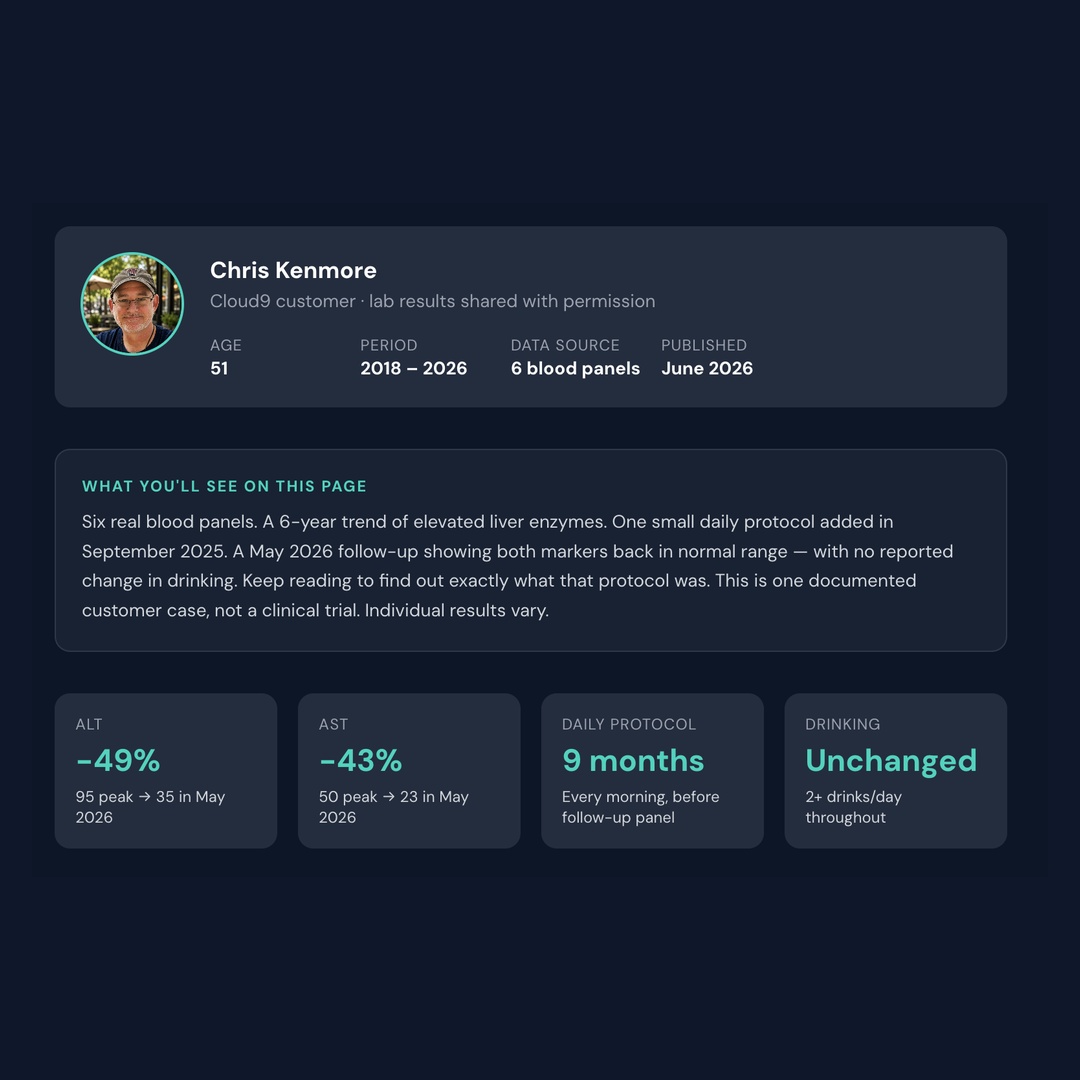This screenshot has width=1080, height=1080.
Task: Click the Cloud9 customer subtitle text
Action: [x=432, y=301]
